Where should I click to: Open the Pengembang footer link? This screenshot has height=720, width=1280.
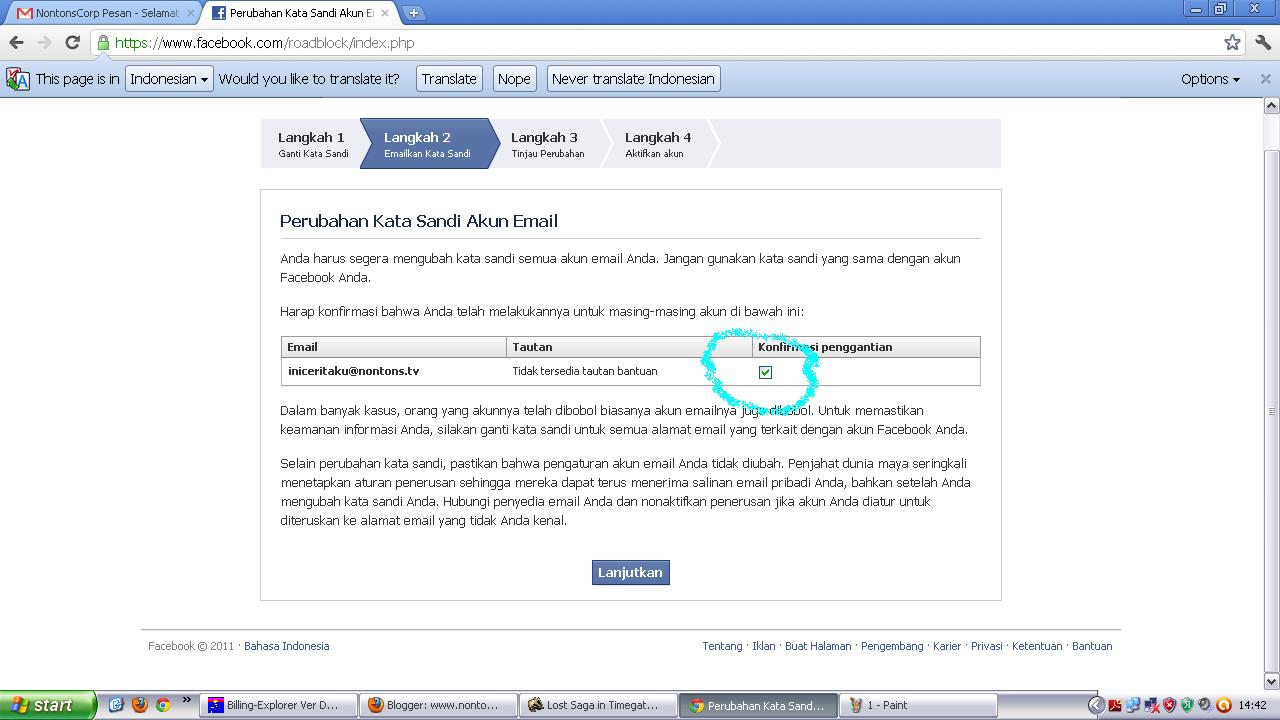pyautogui.click(x=892, y=646)
